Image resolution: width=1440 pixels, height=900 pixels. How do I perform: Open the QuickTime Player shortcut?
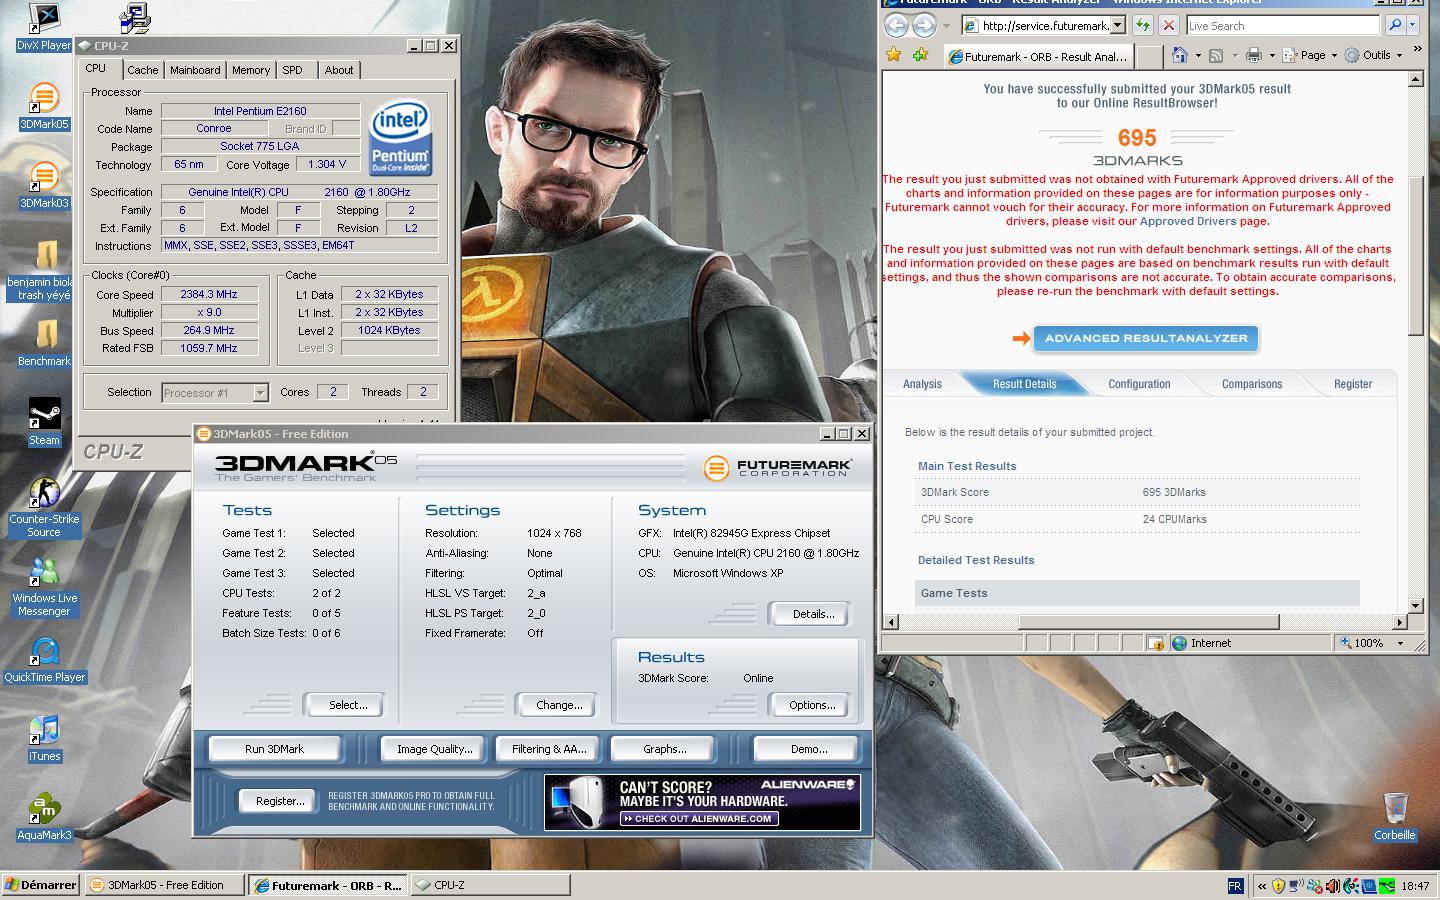click(44, 660)
